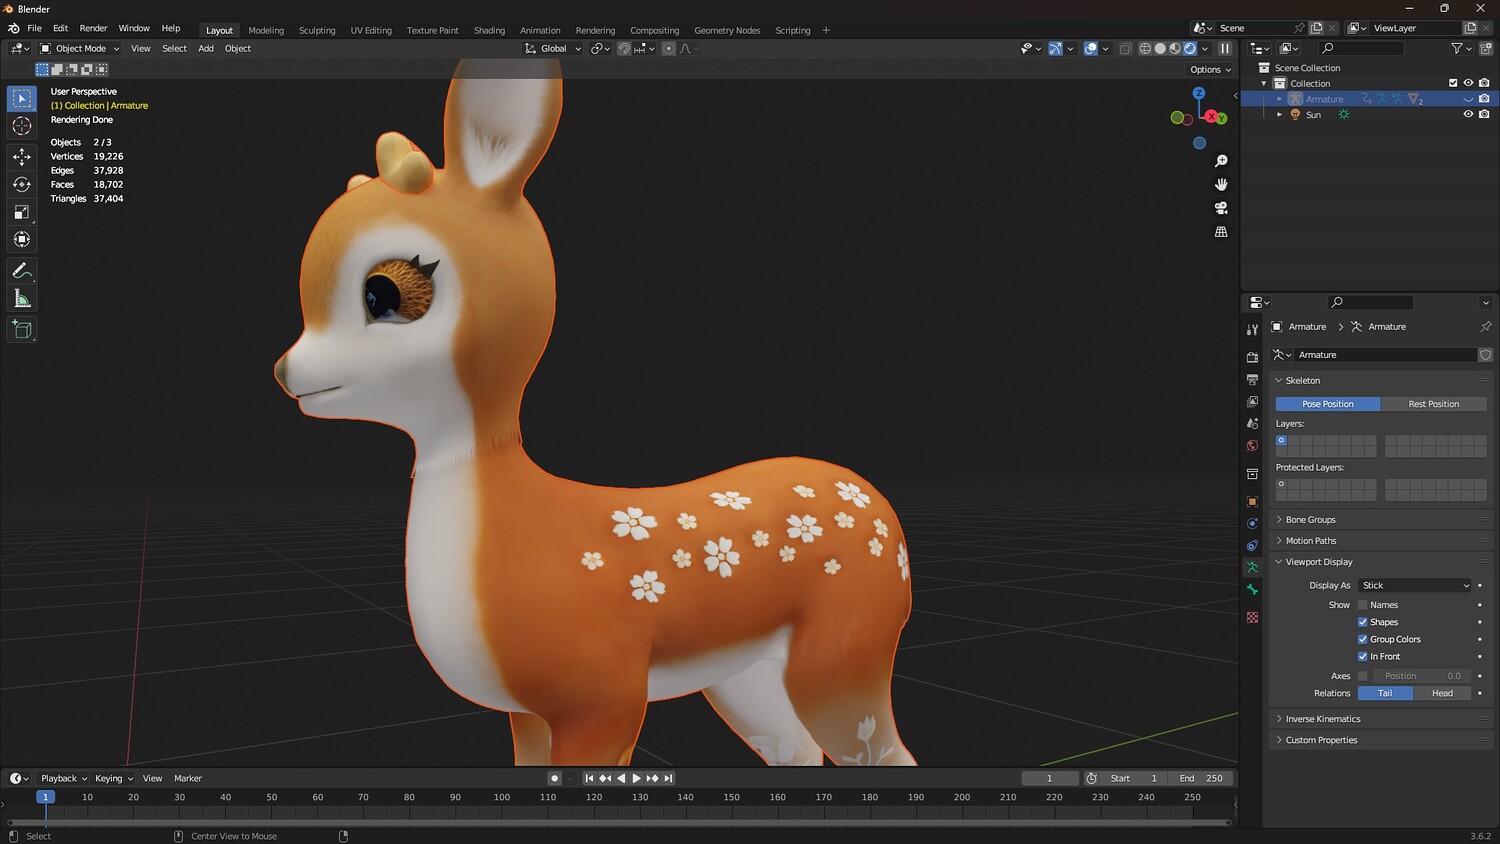Open the Render menu
This screenshot has width=1500, height=844.
click(x=93, y=28)
